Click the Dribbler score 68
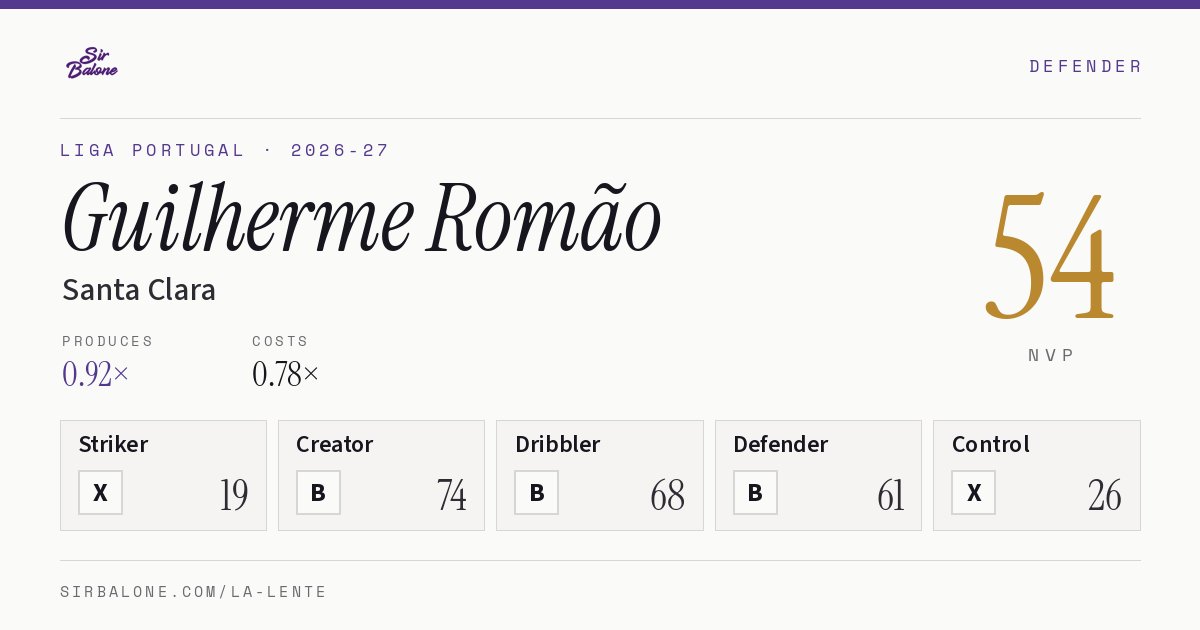Screen dimensions: 1200x630 pos(667,495)
